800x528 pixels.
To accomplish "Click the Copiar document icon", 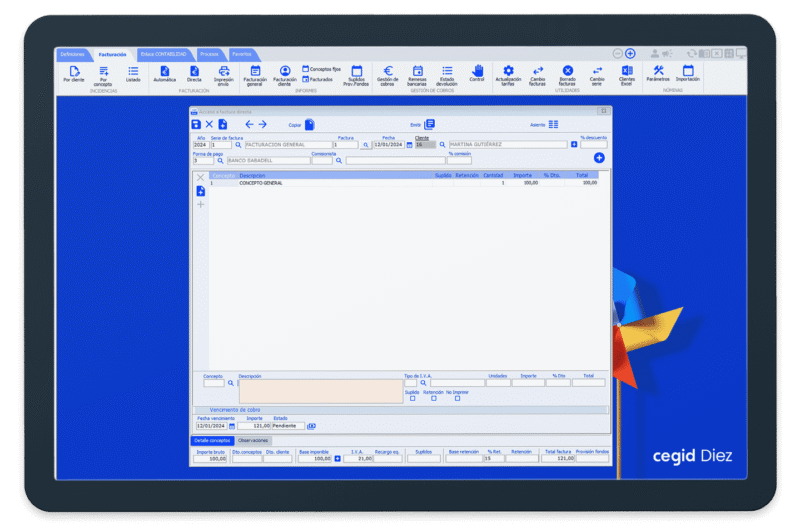I will pos(310,125).
